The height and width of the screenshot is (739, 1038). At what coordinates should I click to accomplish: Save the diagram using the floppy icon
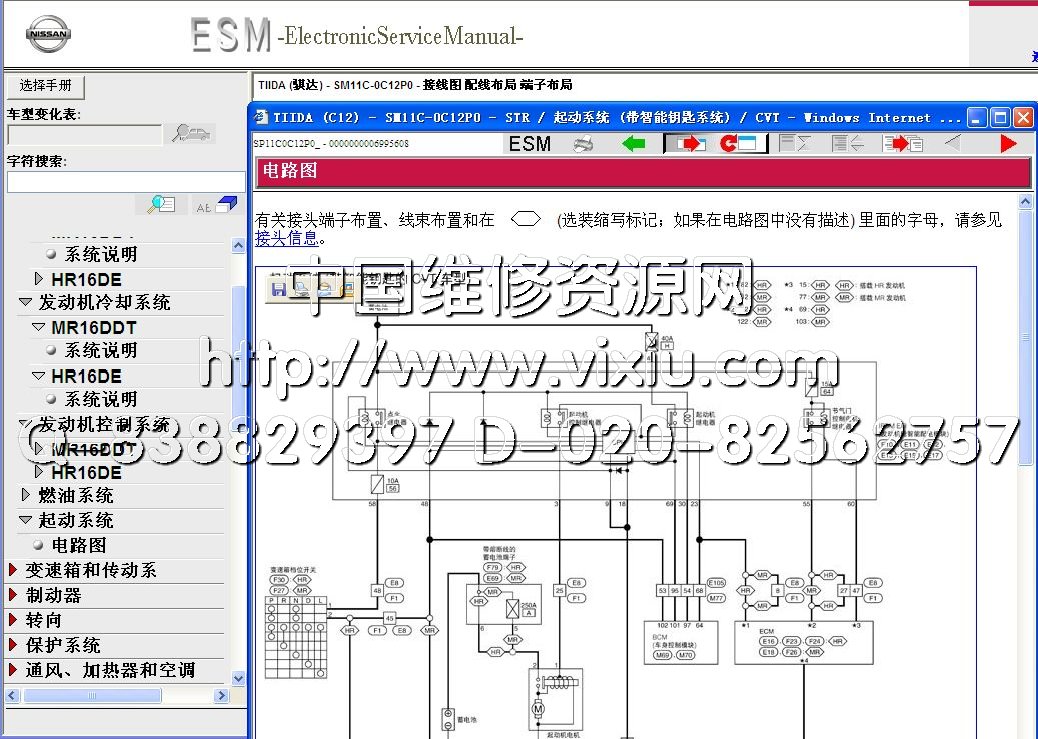pyautogui.click(x=278, y=288)
